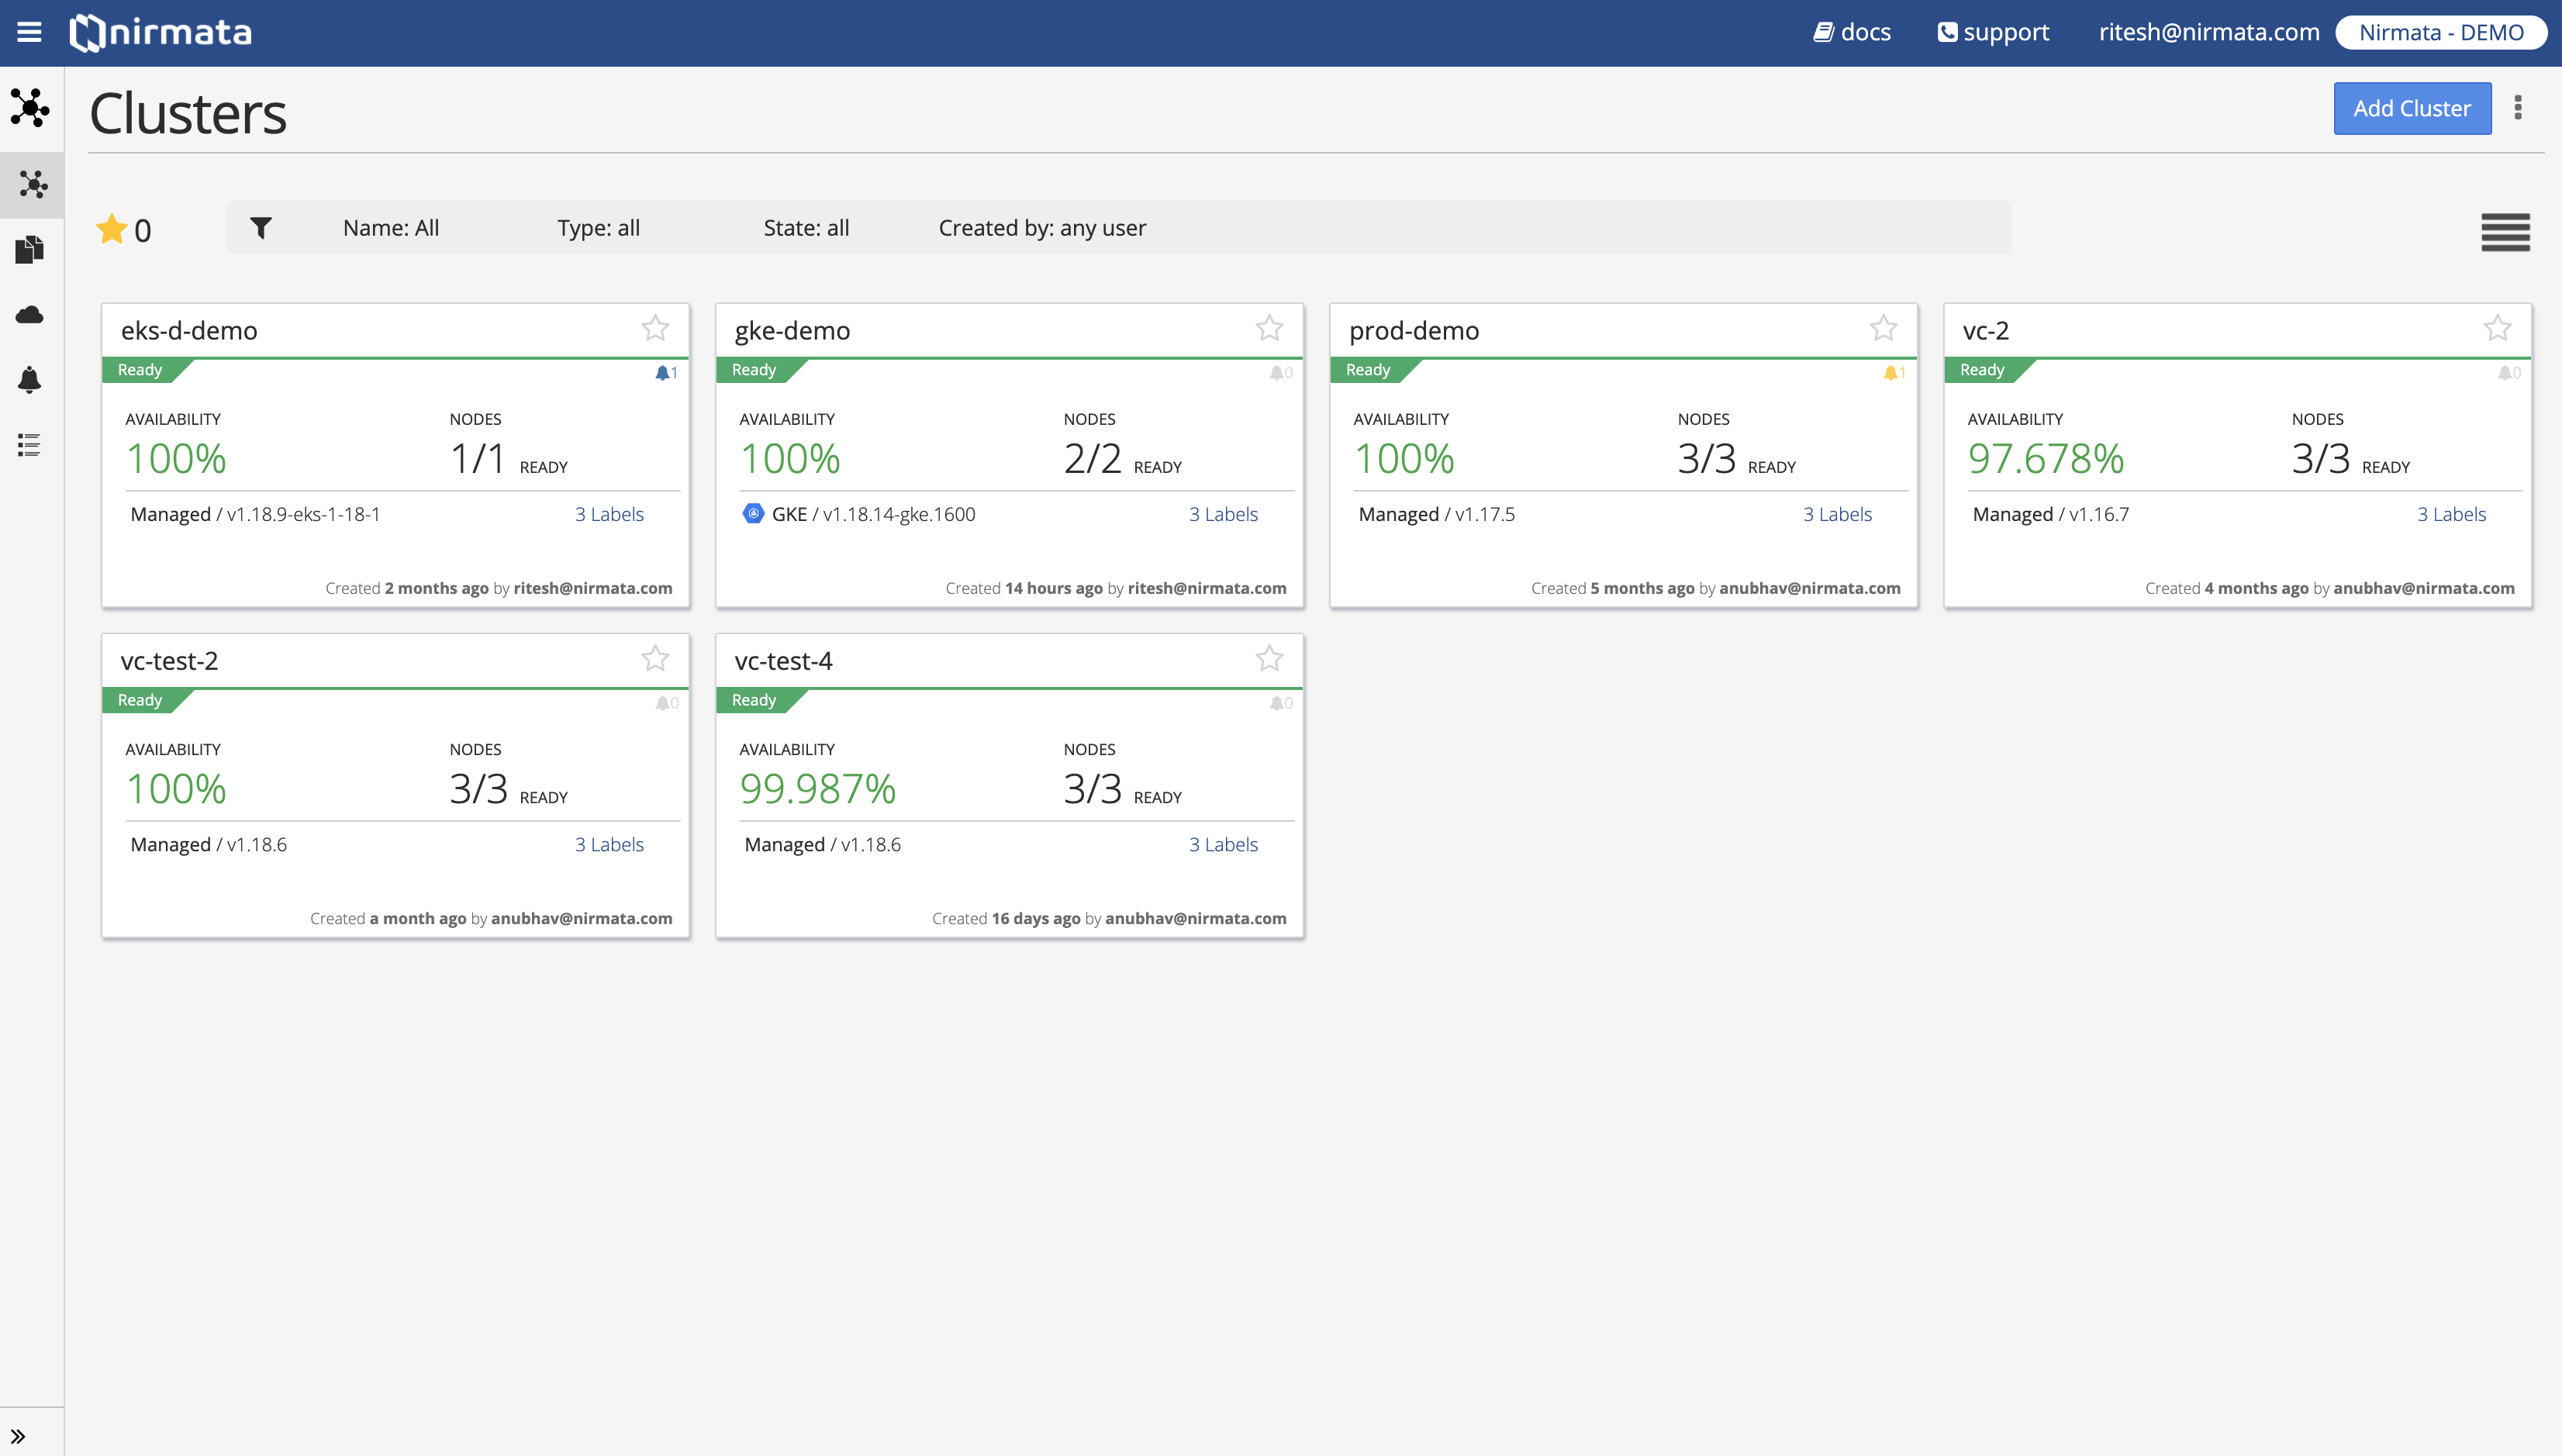Click the alarm bell on prod-demo card
The height and width of the screenshot is (1456, 2562).
pyautogui.click(x=1891, y=373)
